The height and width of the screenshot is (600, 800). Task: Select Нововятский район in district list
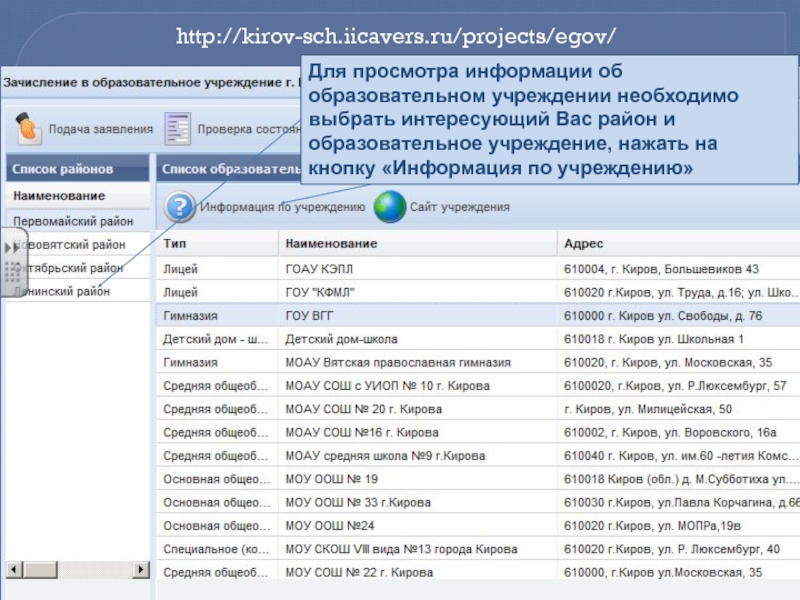[x=78, y=244]
